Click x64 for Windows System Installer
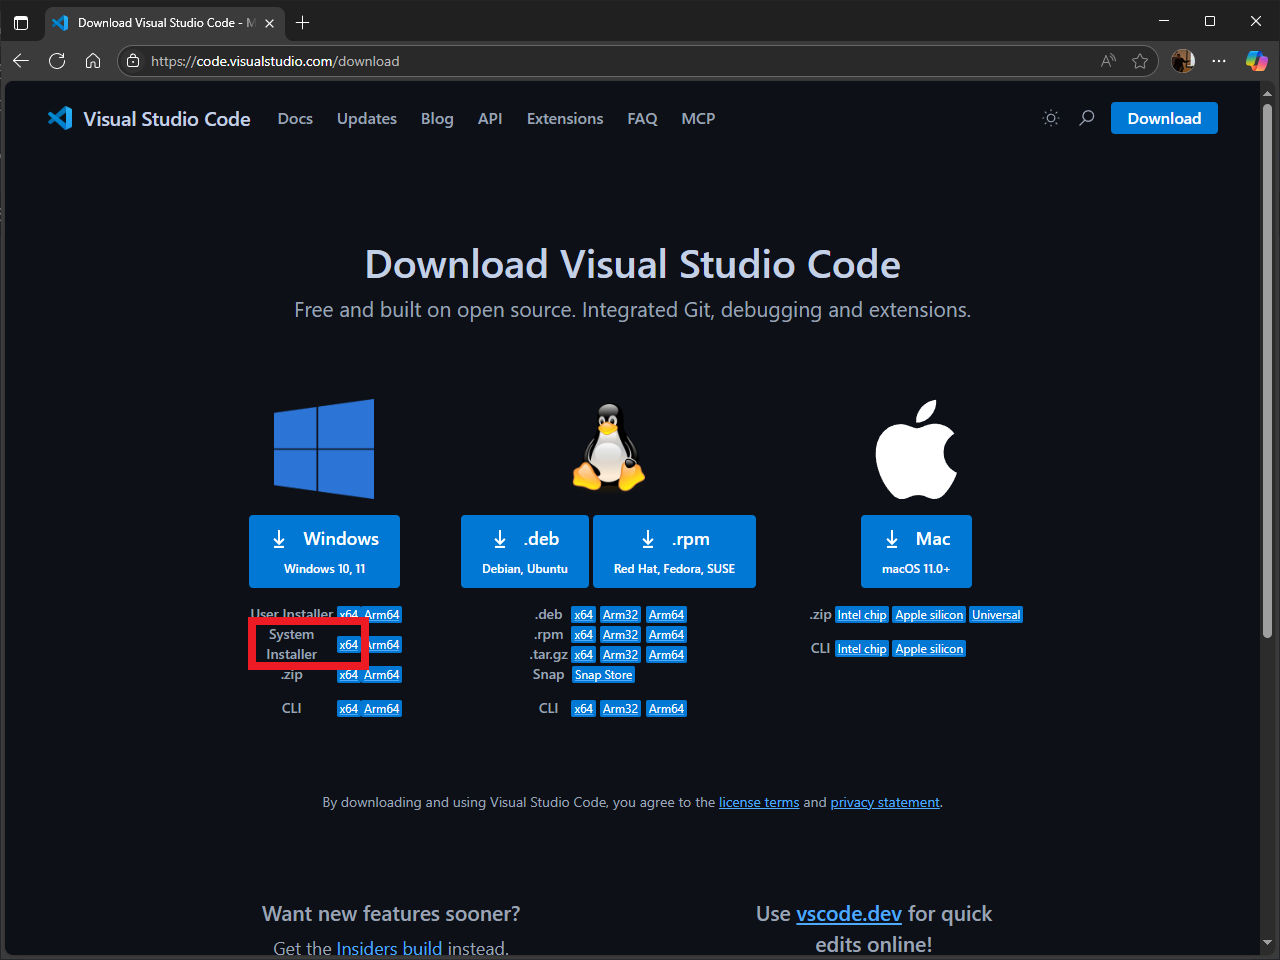The height and width of the screenshot is (960, 1280). pos(348,645)
